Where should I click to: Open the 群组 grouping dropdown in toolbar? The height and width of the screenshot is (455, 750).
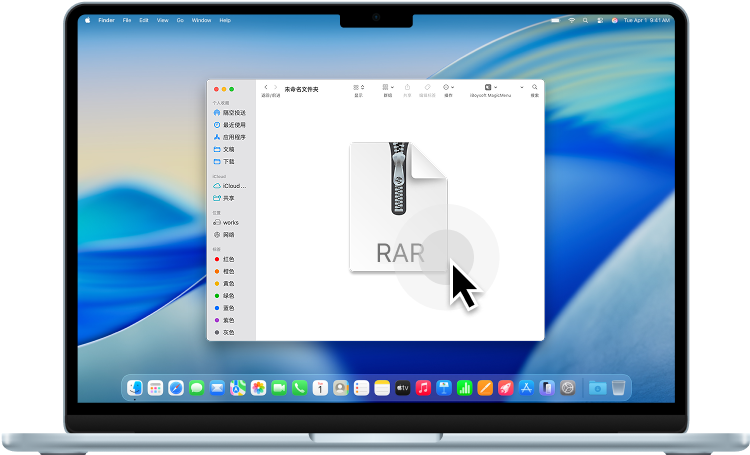pyautogui.click(x=388, y=88)
